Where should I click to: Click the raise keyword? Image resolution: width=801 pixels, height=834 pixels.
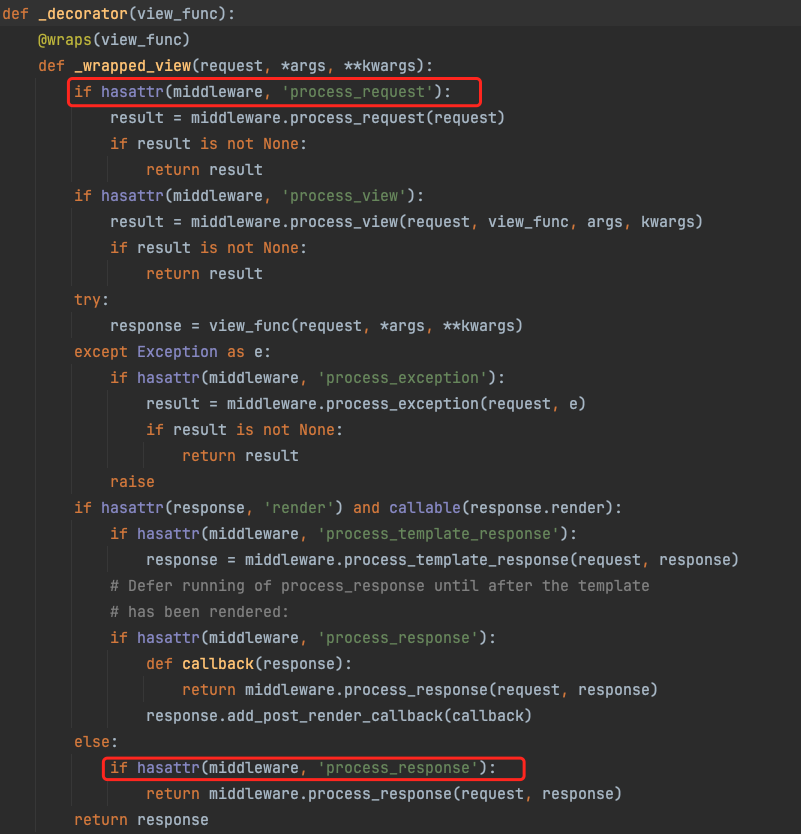click(x=132, y=482)
